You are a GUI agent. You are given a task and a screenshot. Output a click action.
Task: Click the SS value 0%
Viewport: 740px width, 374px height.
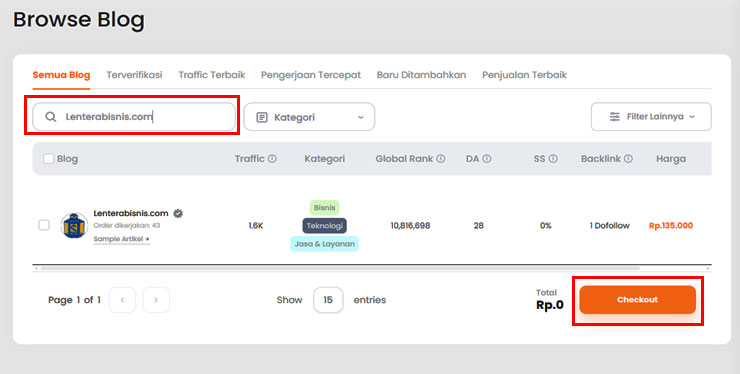click(546, 226)
